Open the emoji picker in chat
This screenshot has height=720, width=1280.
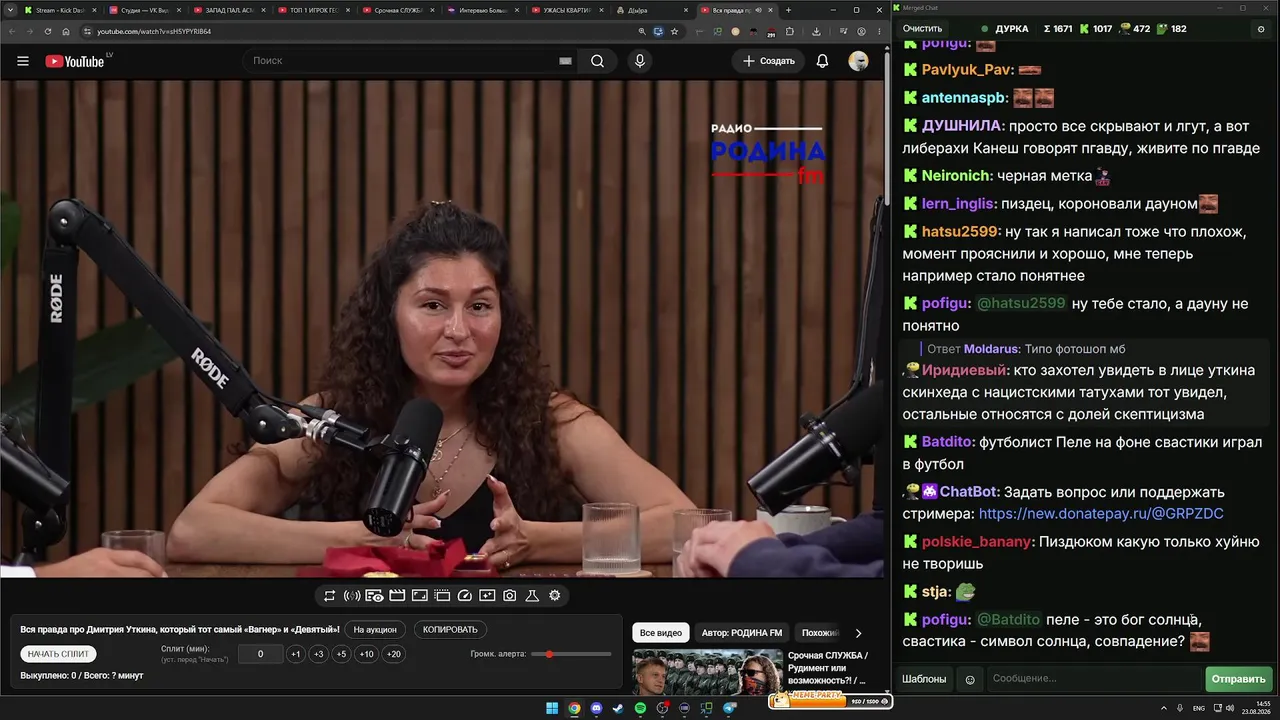[x=969, y=679]
